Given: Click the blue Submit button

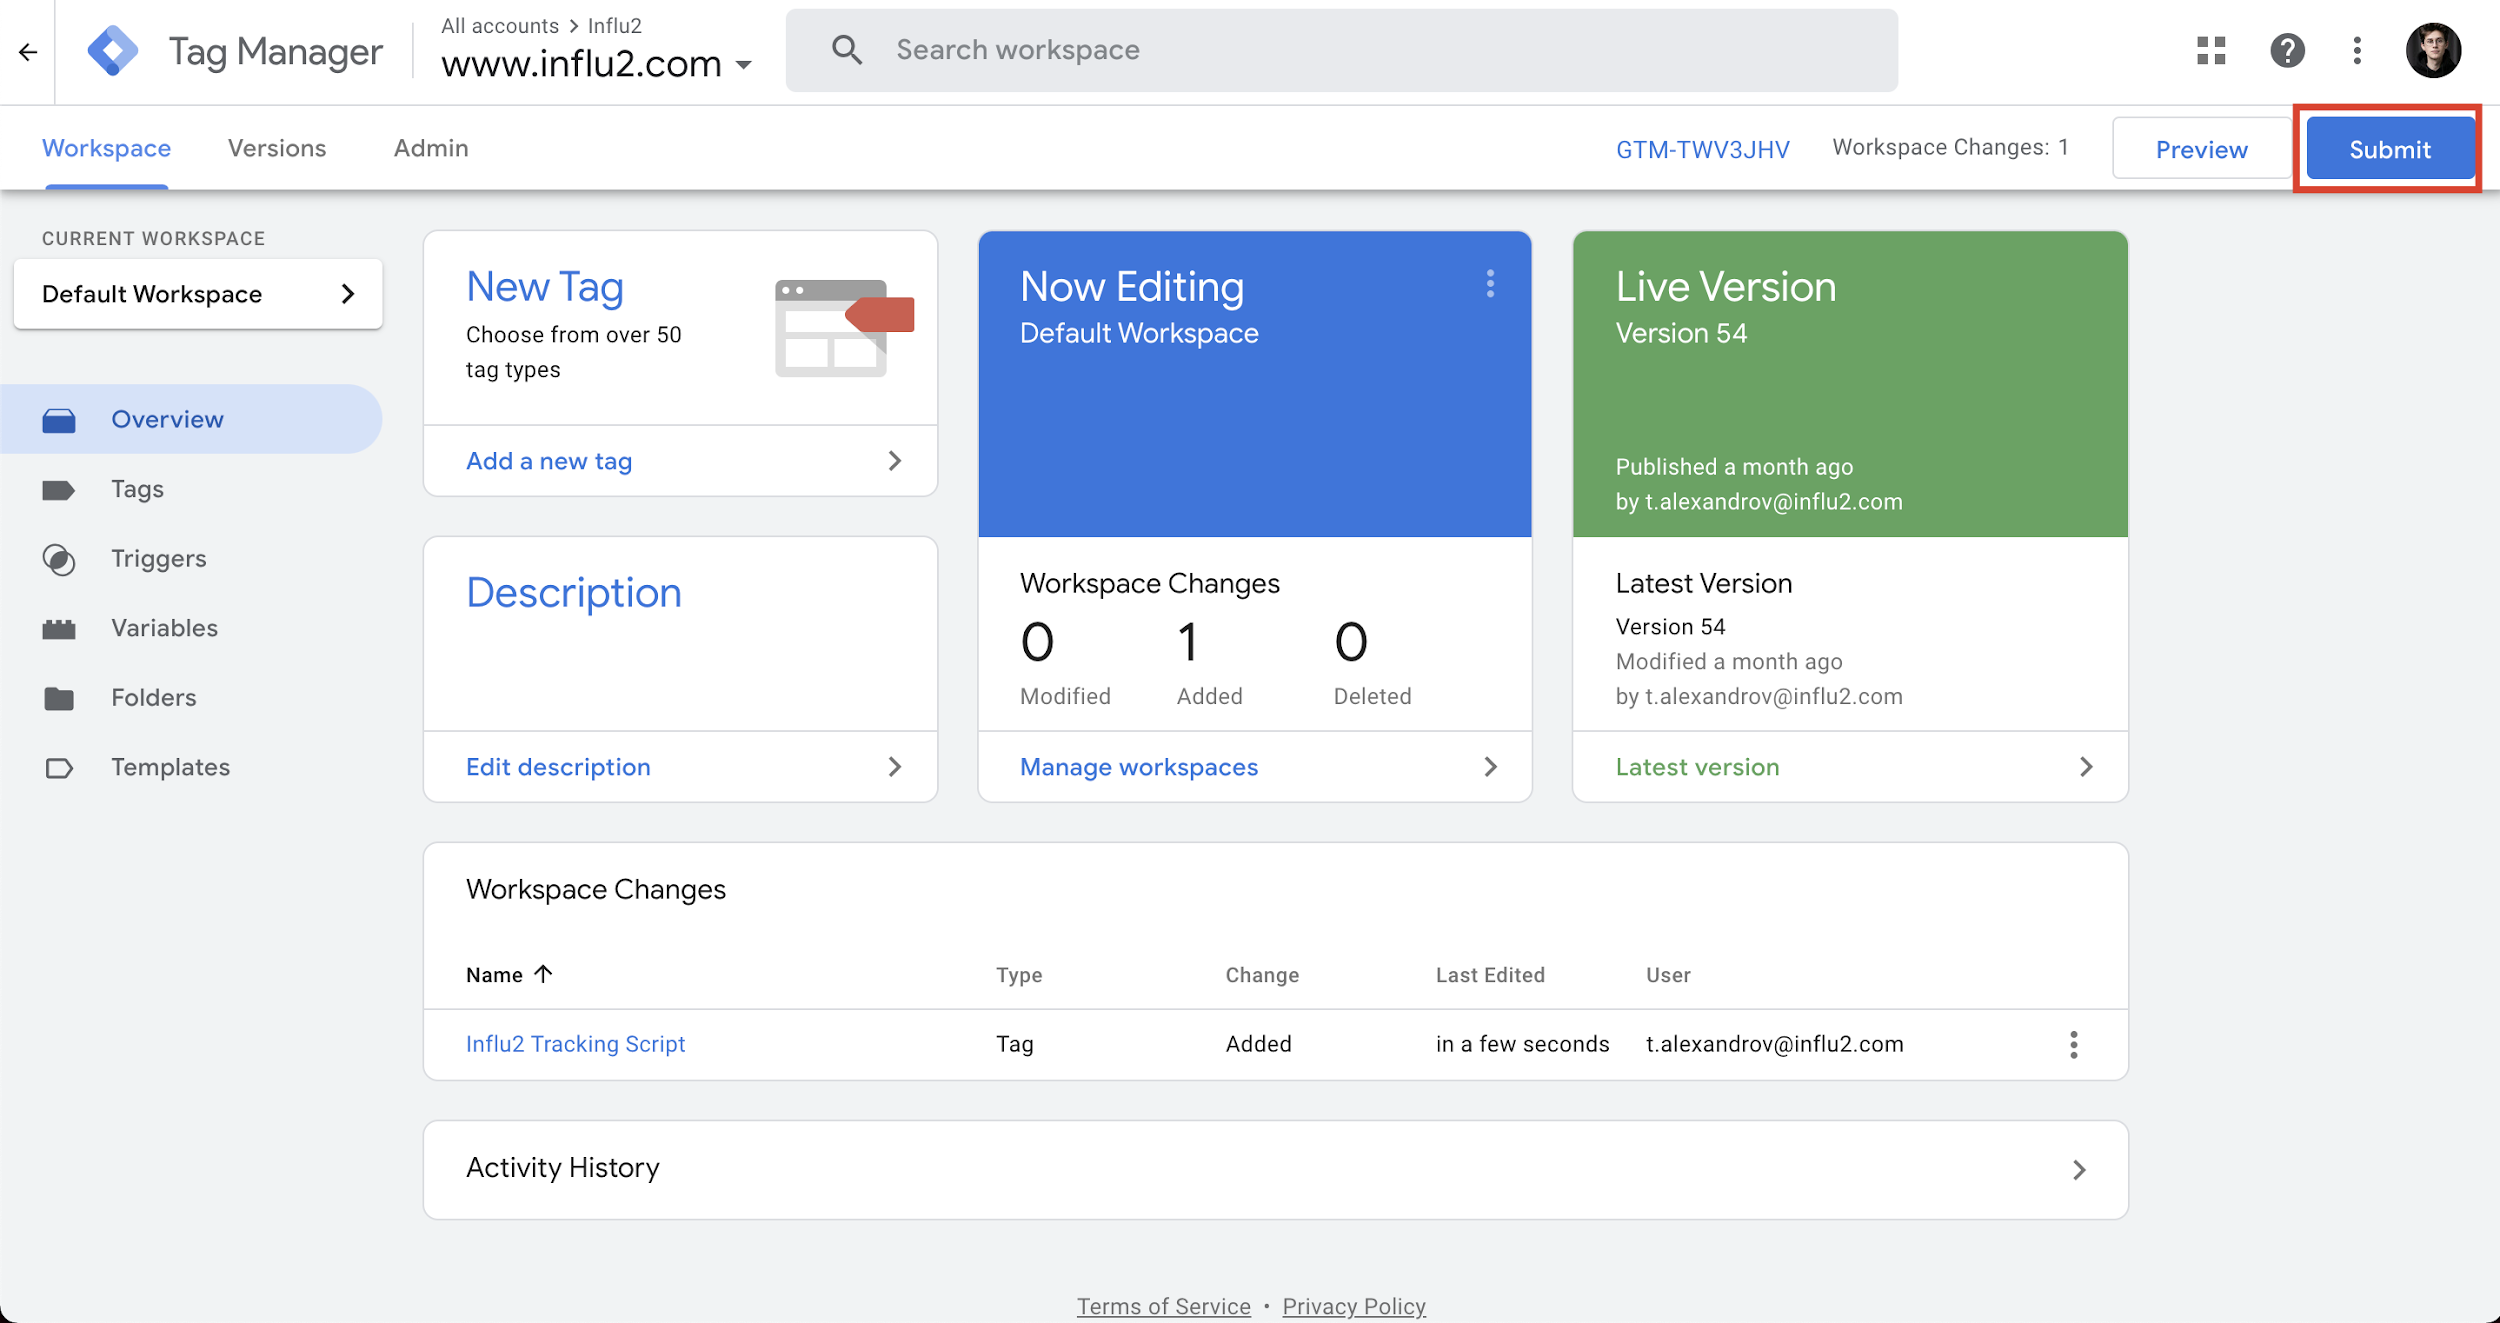Looking at the screenshot, I should point(2389,149).
